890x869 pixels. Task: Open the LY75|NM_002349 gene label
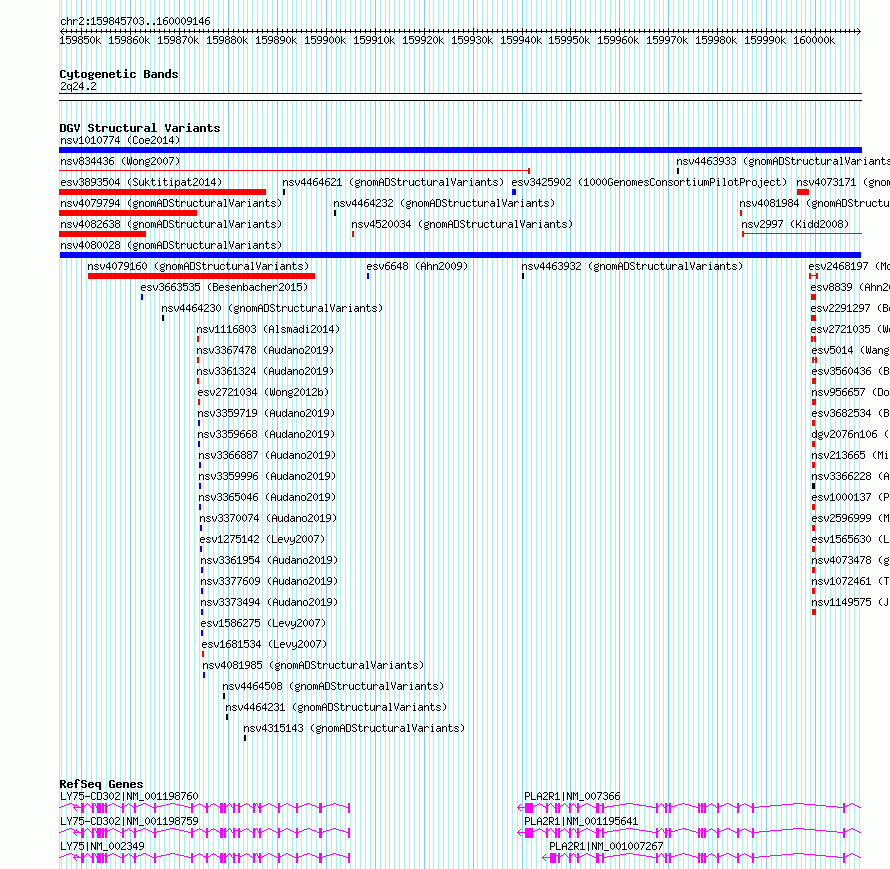[102, 846]
